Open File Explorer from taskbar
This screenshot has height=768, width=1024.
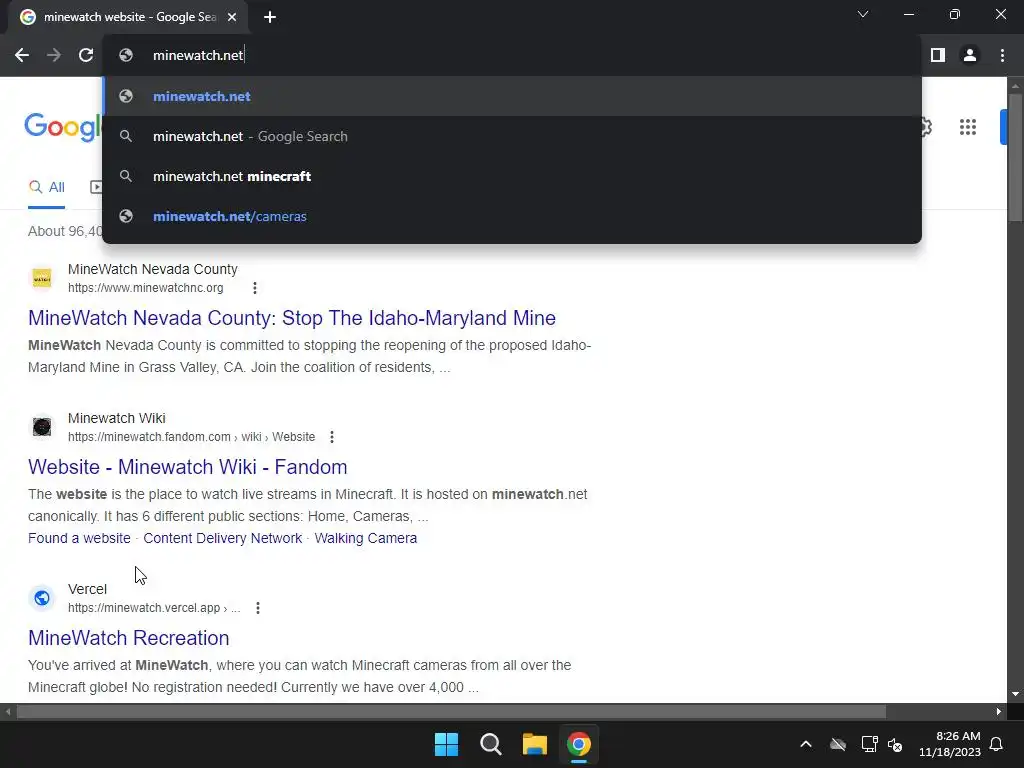pyautogui.click(x=534, y=744)
